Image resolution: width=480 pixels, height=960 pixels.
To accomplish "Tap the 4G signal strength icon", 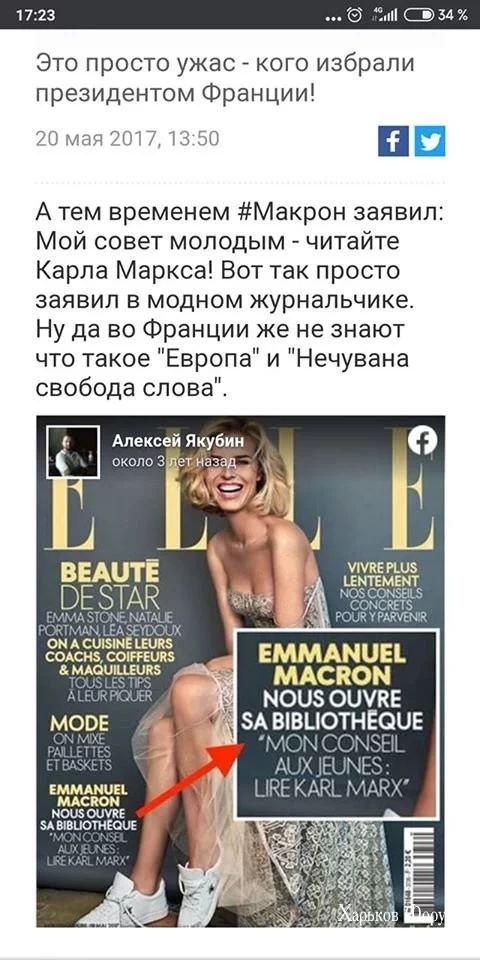I will pos(384,16).
